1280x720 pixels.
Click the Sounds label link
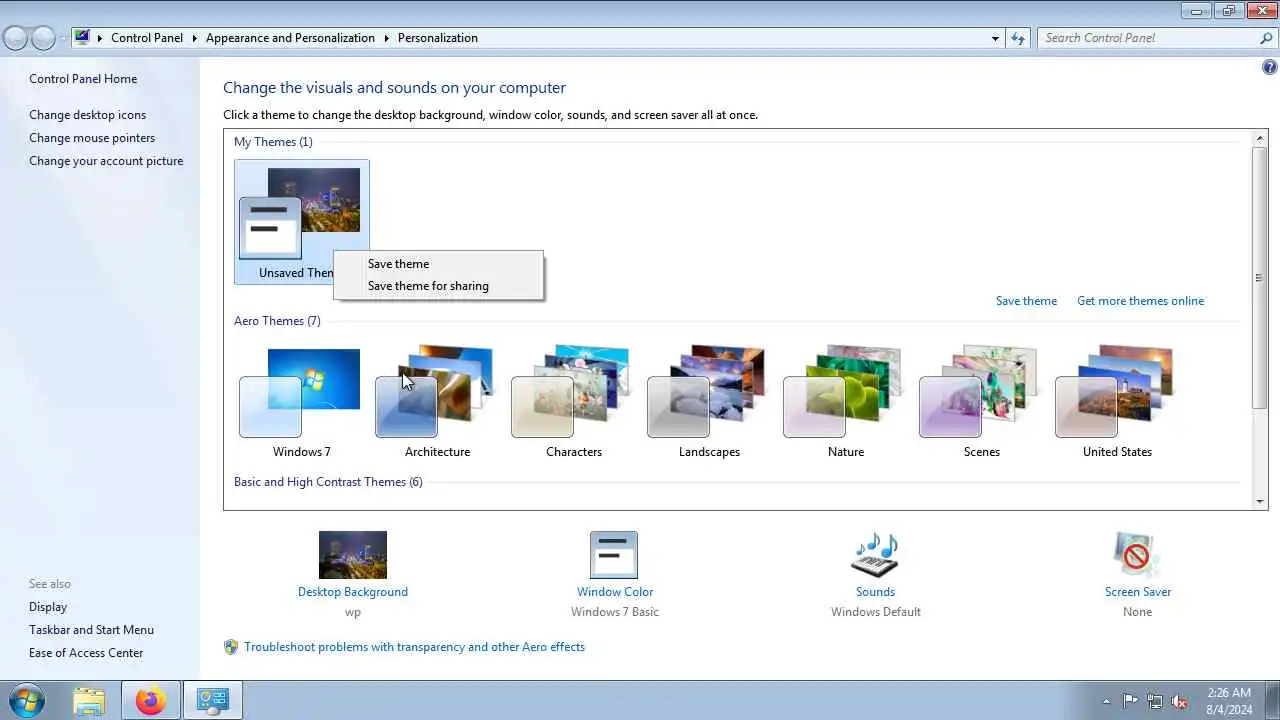pyautogui.click(x=875, y=592)
